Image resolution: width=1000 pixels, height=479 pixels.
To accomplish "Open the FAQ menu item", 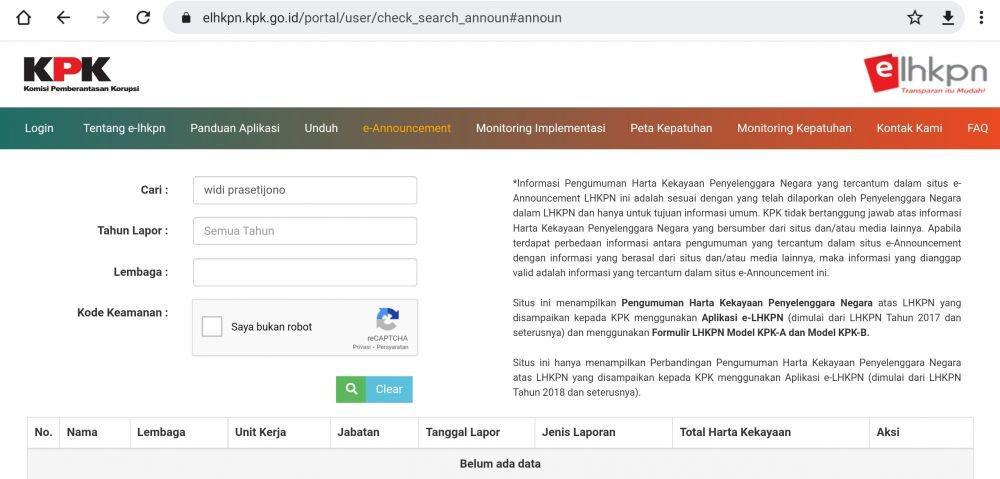I will coord(977,128).
